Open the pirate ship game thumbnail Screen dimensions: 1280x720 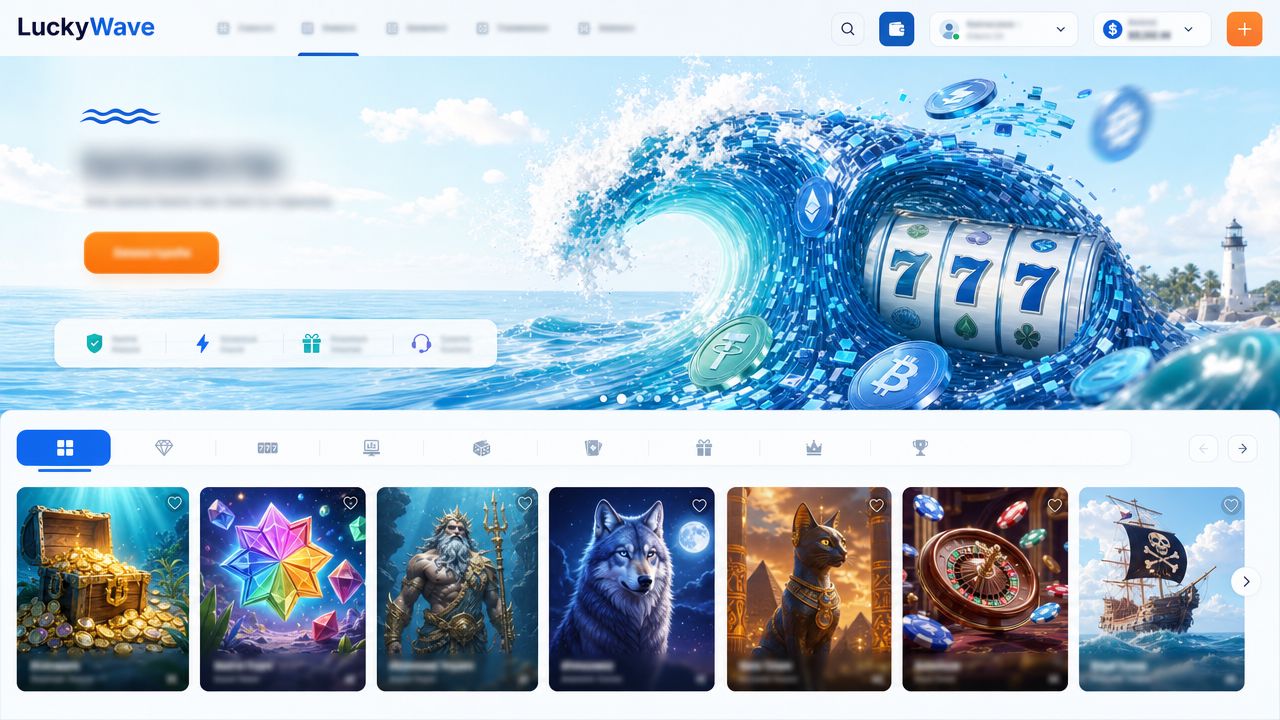pyautogui.click(x=1162, y=589)
